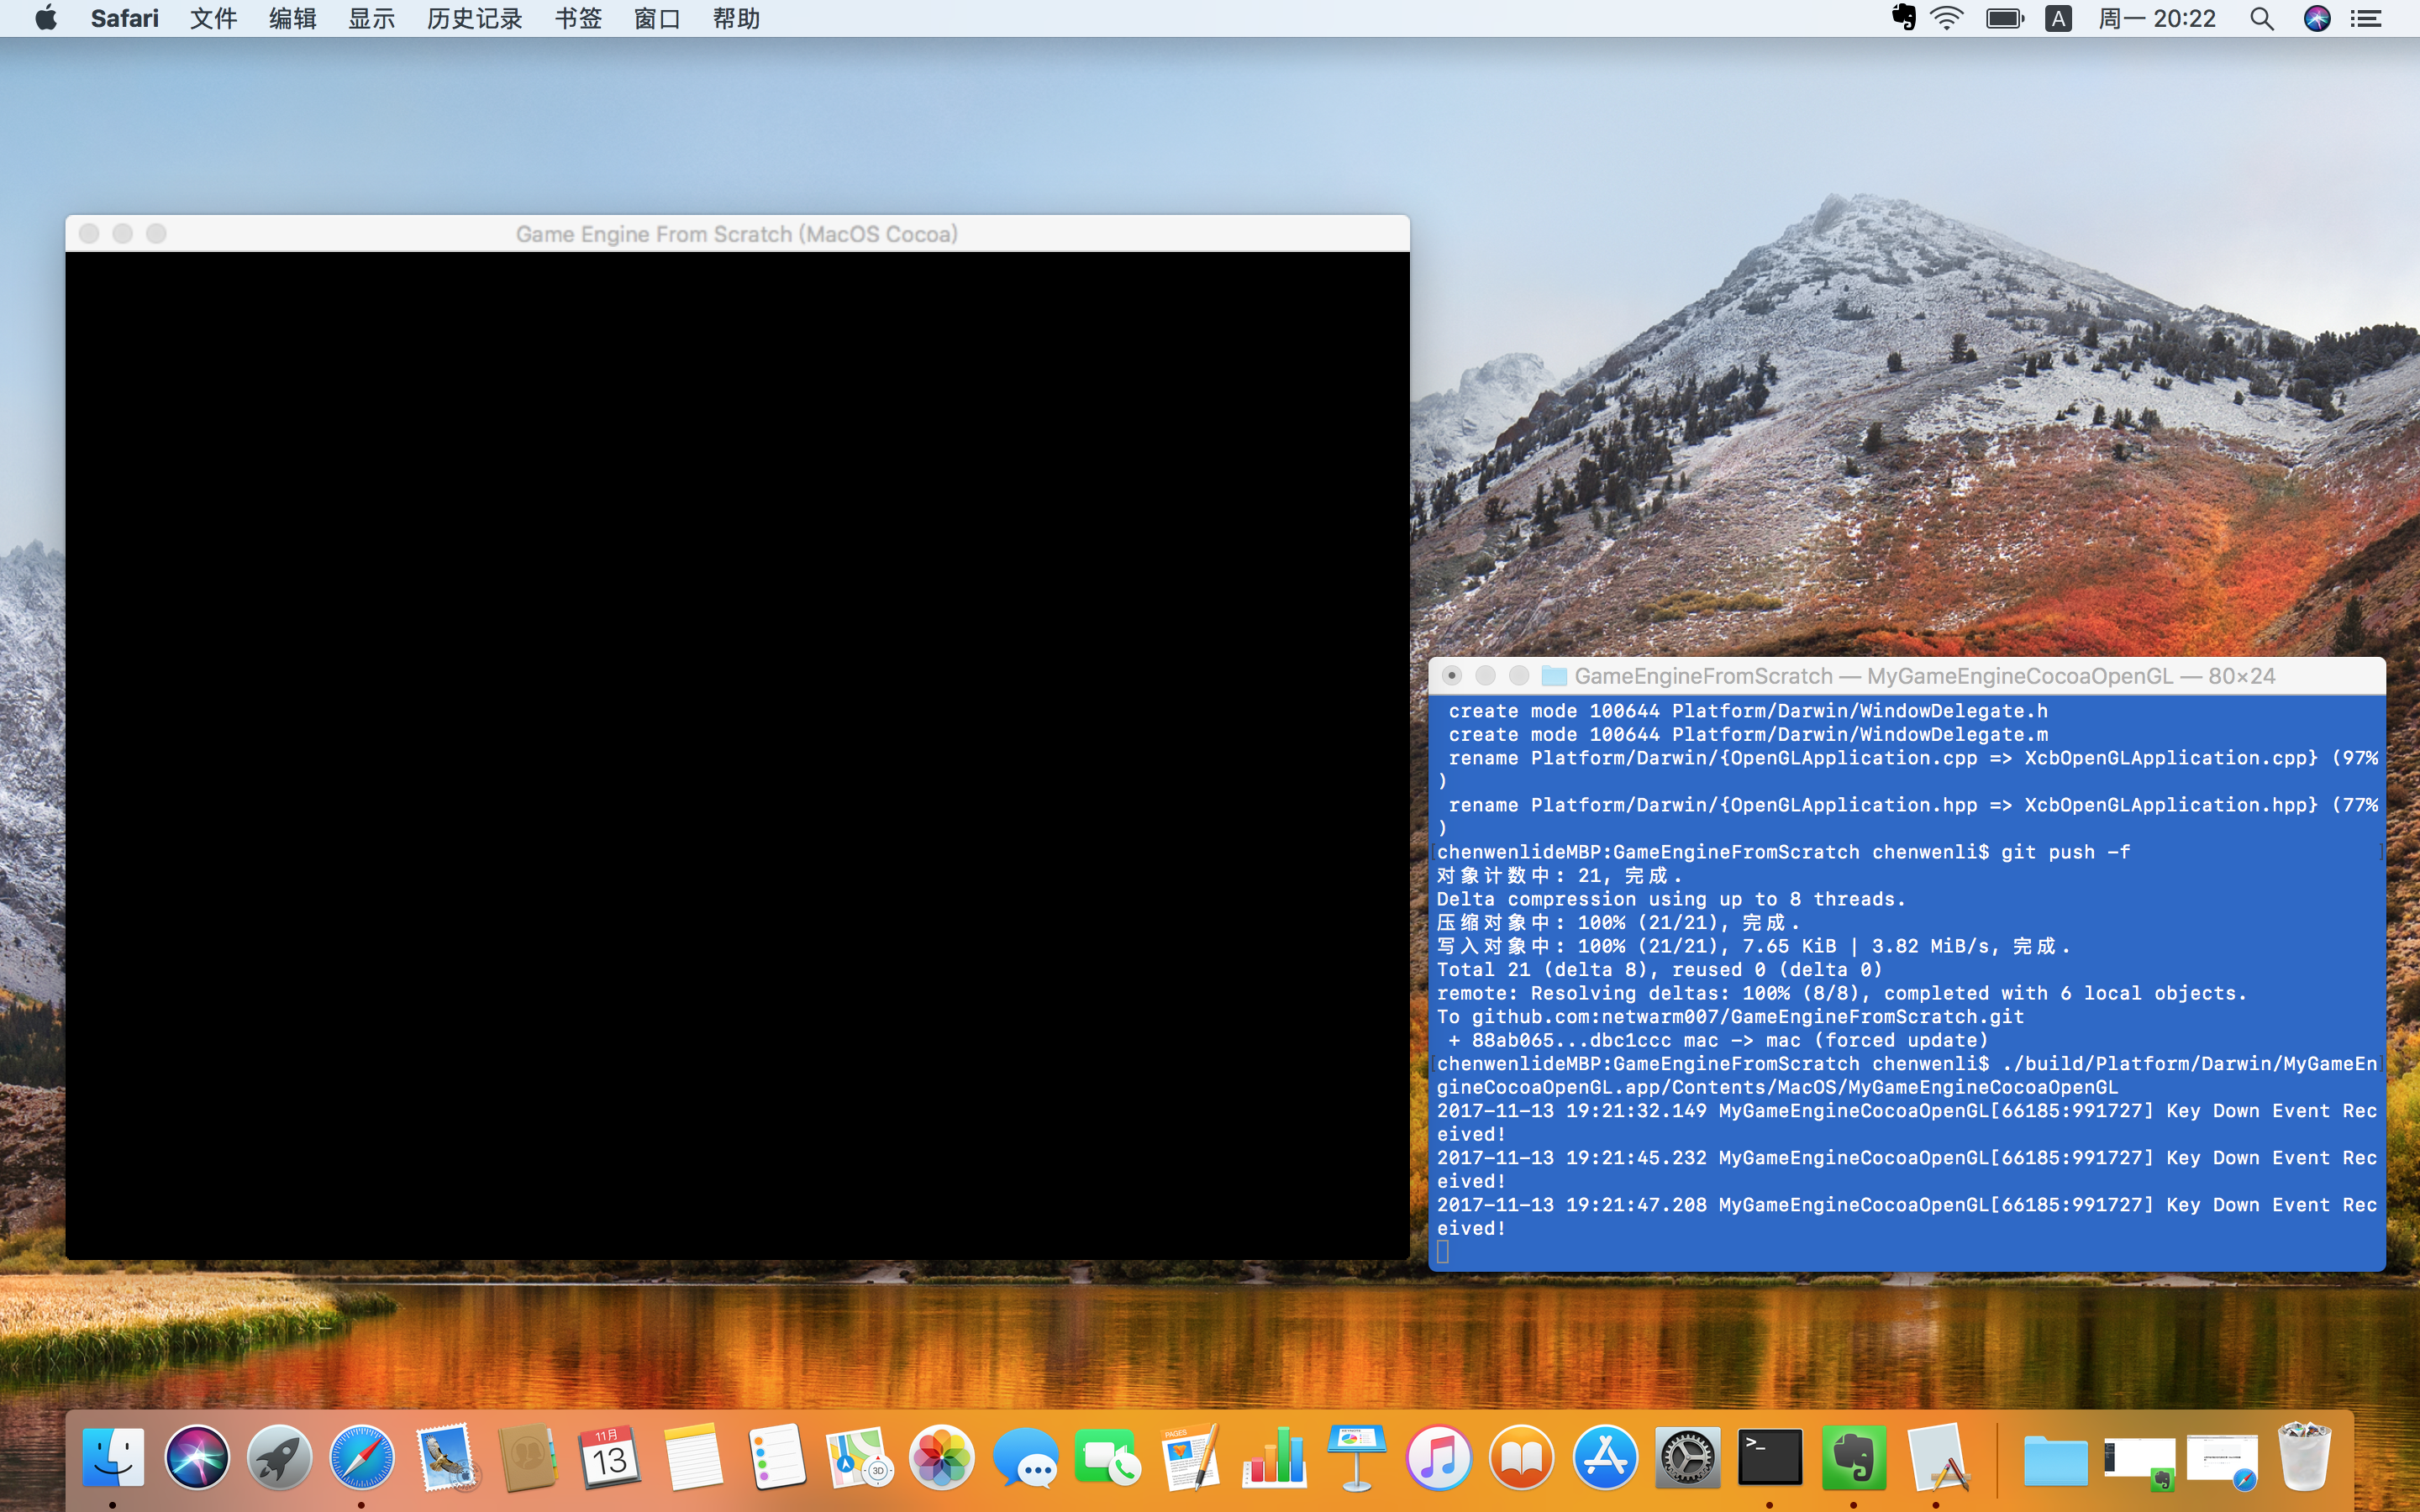This screenshot has height=1512, width=2420.
Task: Open Notification Center list icon
Action: point(2366,18)
